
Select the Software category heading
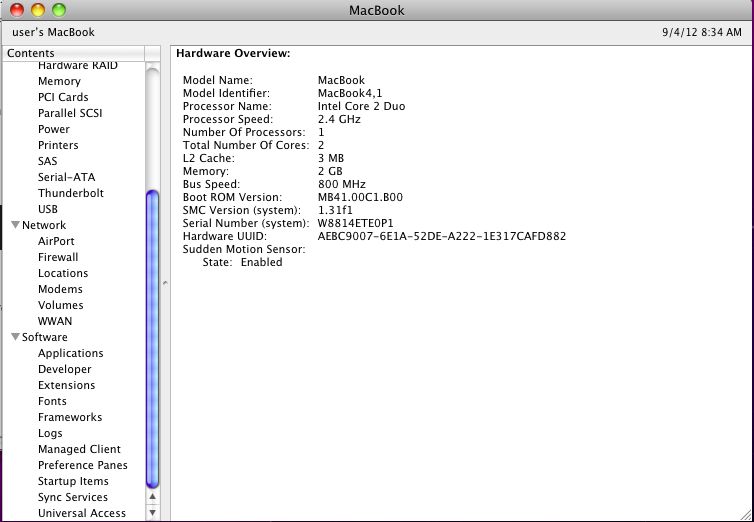pos(45,337)
